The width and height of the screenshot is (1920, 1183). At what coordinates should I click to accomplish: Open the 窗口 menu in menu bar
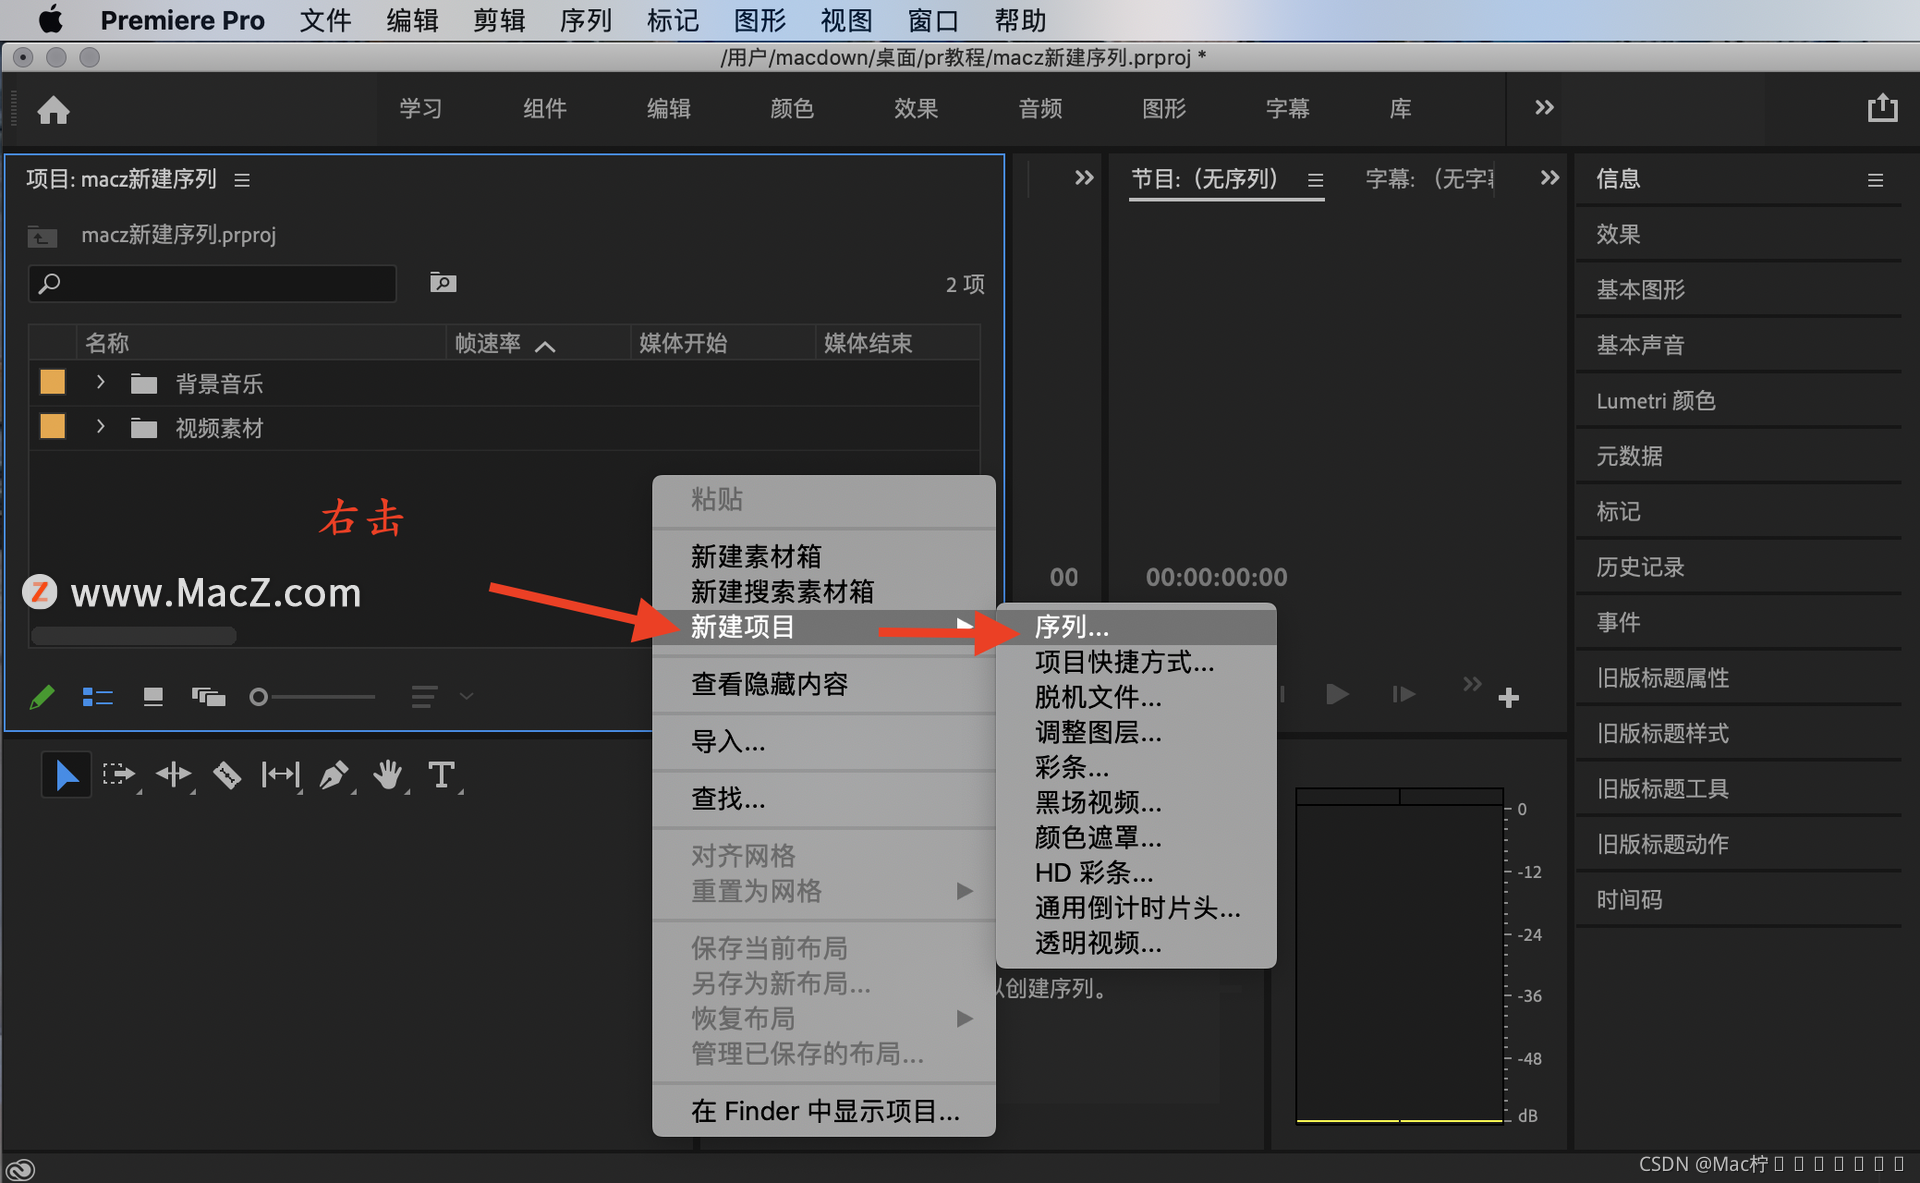(933, 20)
